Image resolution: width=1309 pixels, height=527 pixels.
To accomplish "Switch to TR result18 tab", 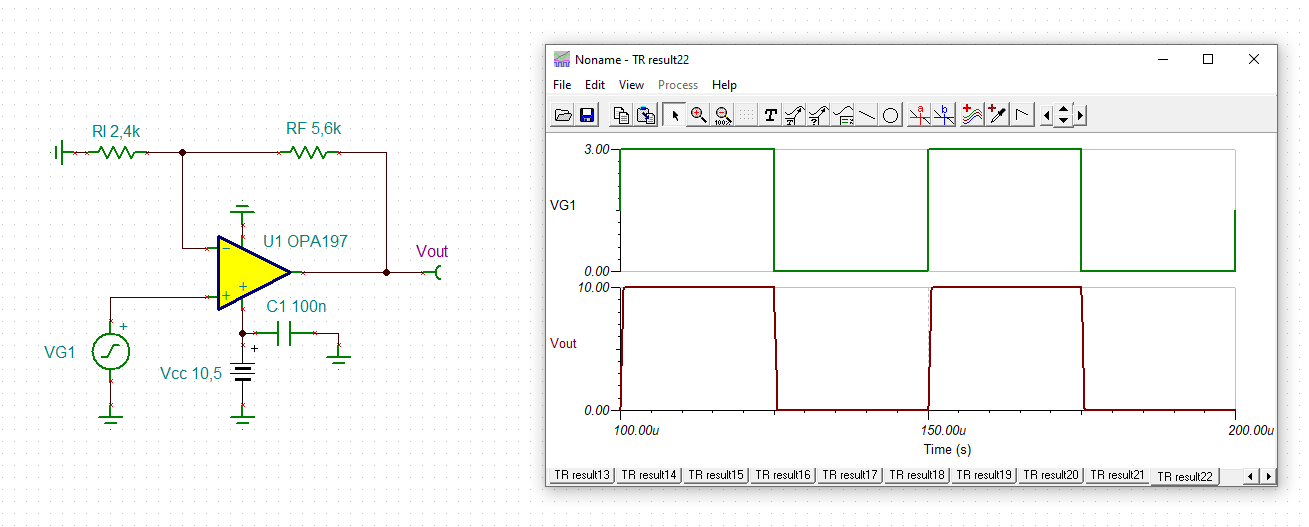I will pyautogui.click(x=917, y=475).
